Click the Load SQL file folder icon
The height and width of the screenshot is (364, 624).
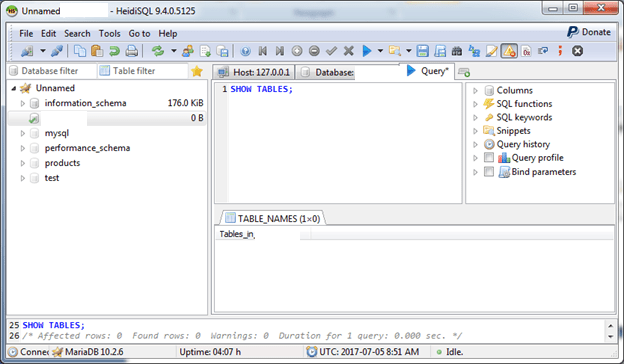(x=395, y=51)
